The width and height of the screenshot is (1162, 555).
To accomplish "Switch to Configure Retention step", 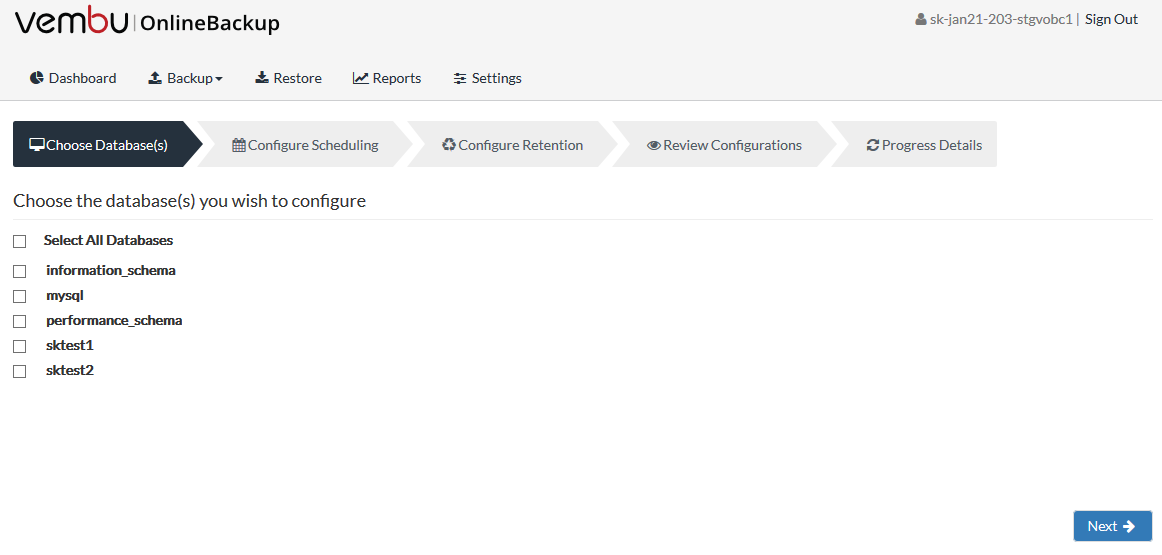I will click(513, 144).
